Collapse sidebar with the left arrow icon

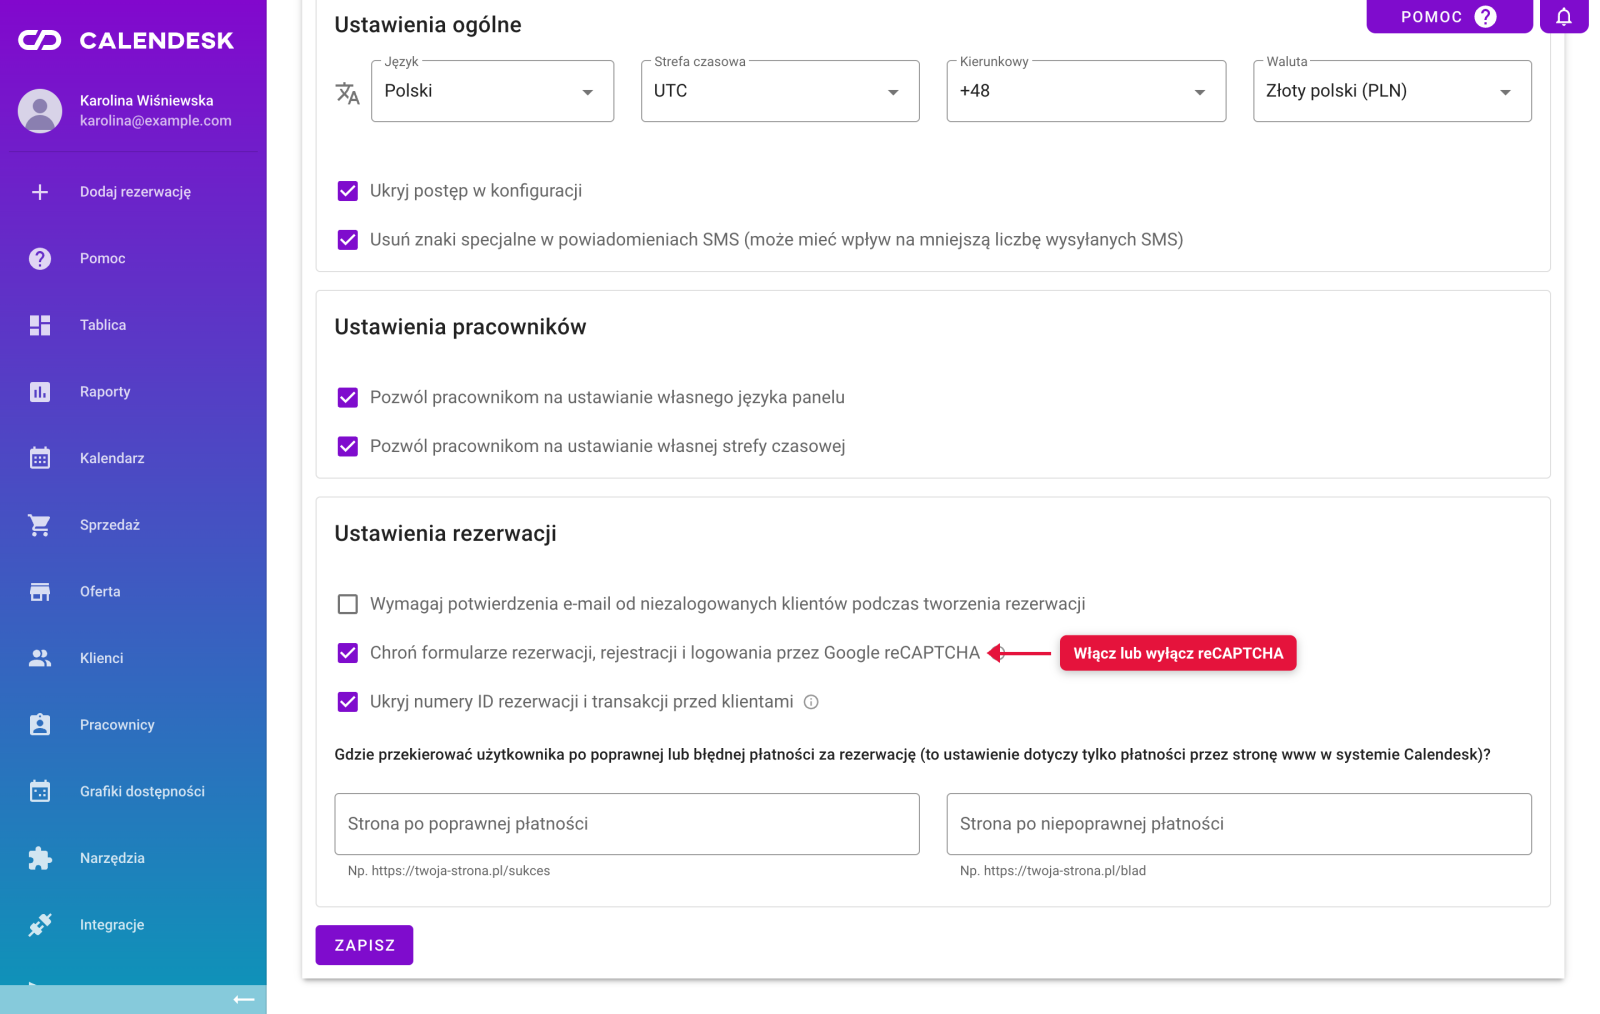point(244,999)
